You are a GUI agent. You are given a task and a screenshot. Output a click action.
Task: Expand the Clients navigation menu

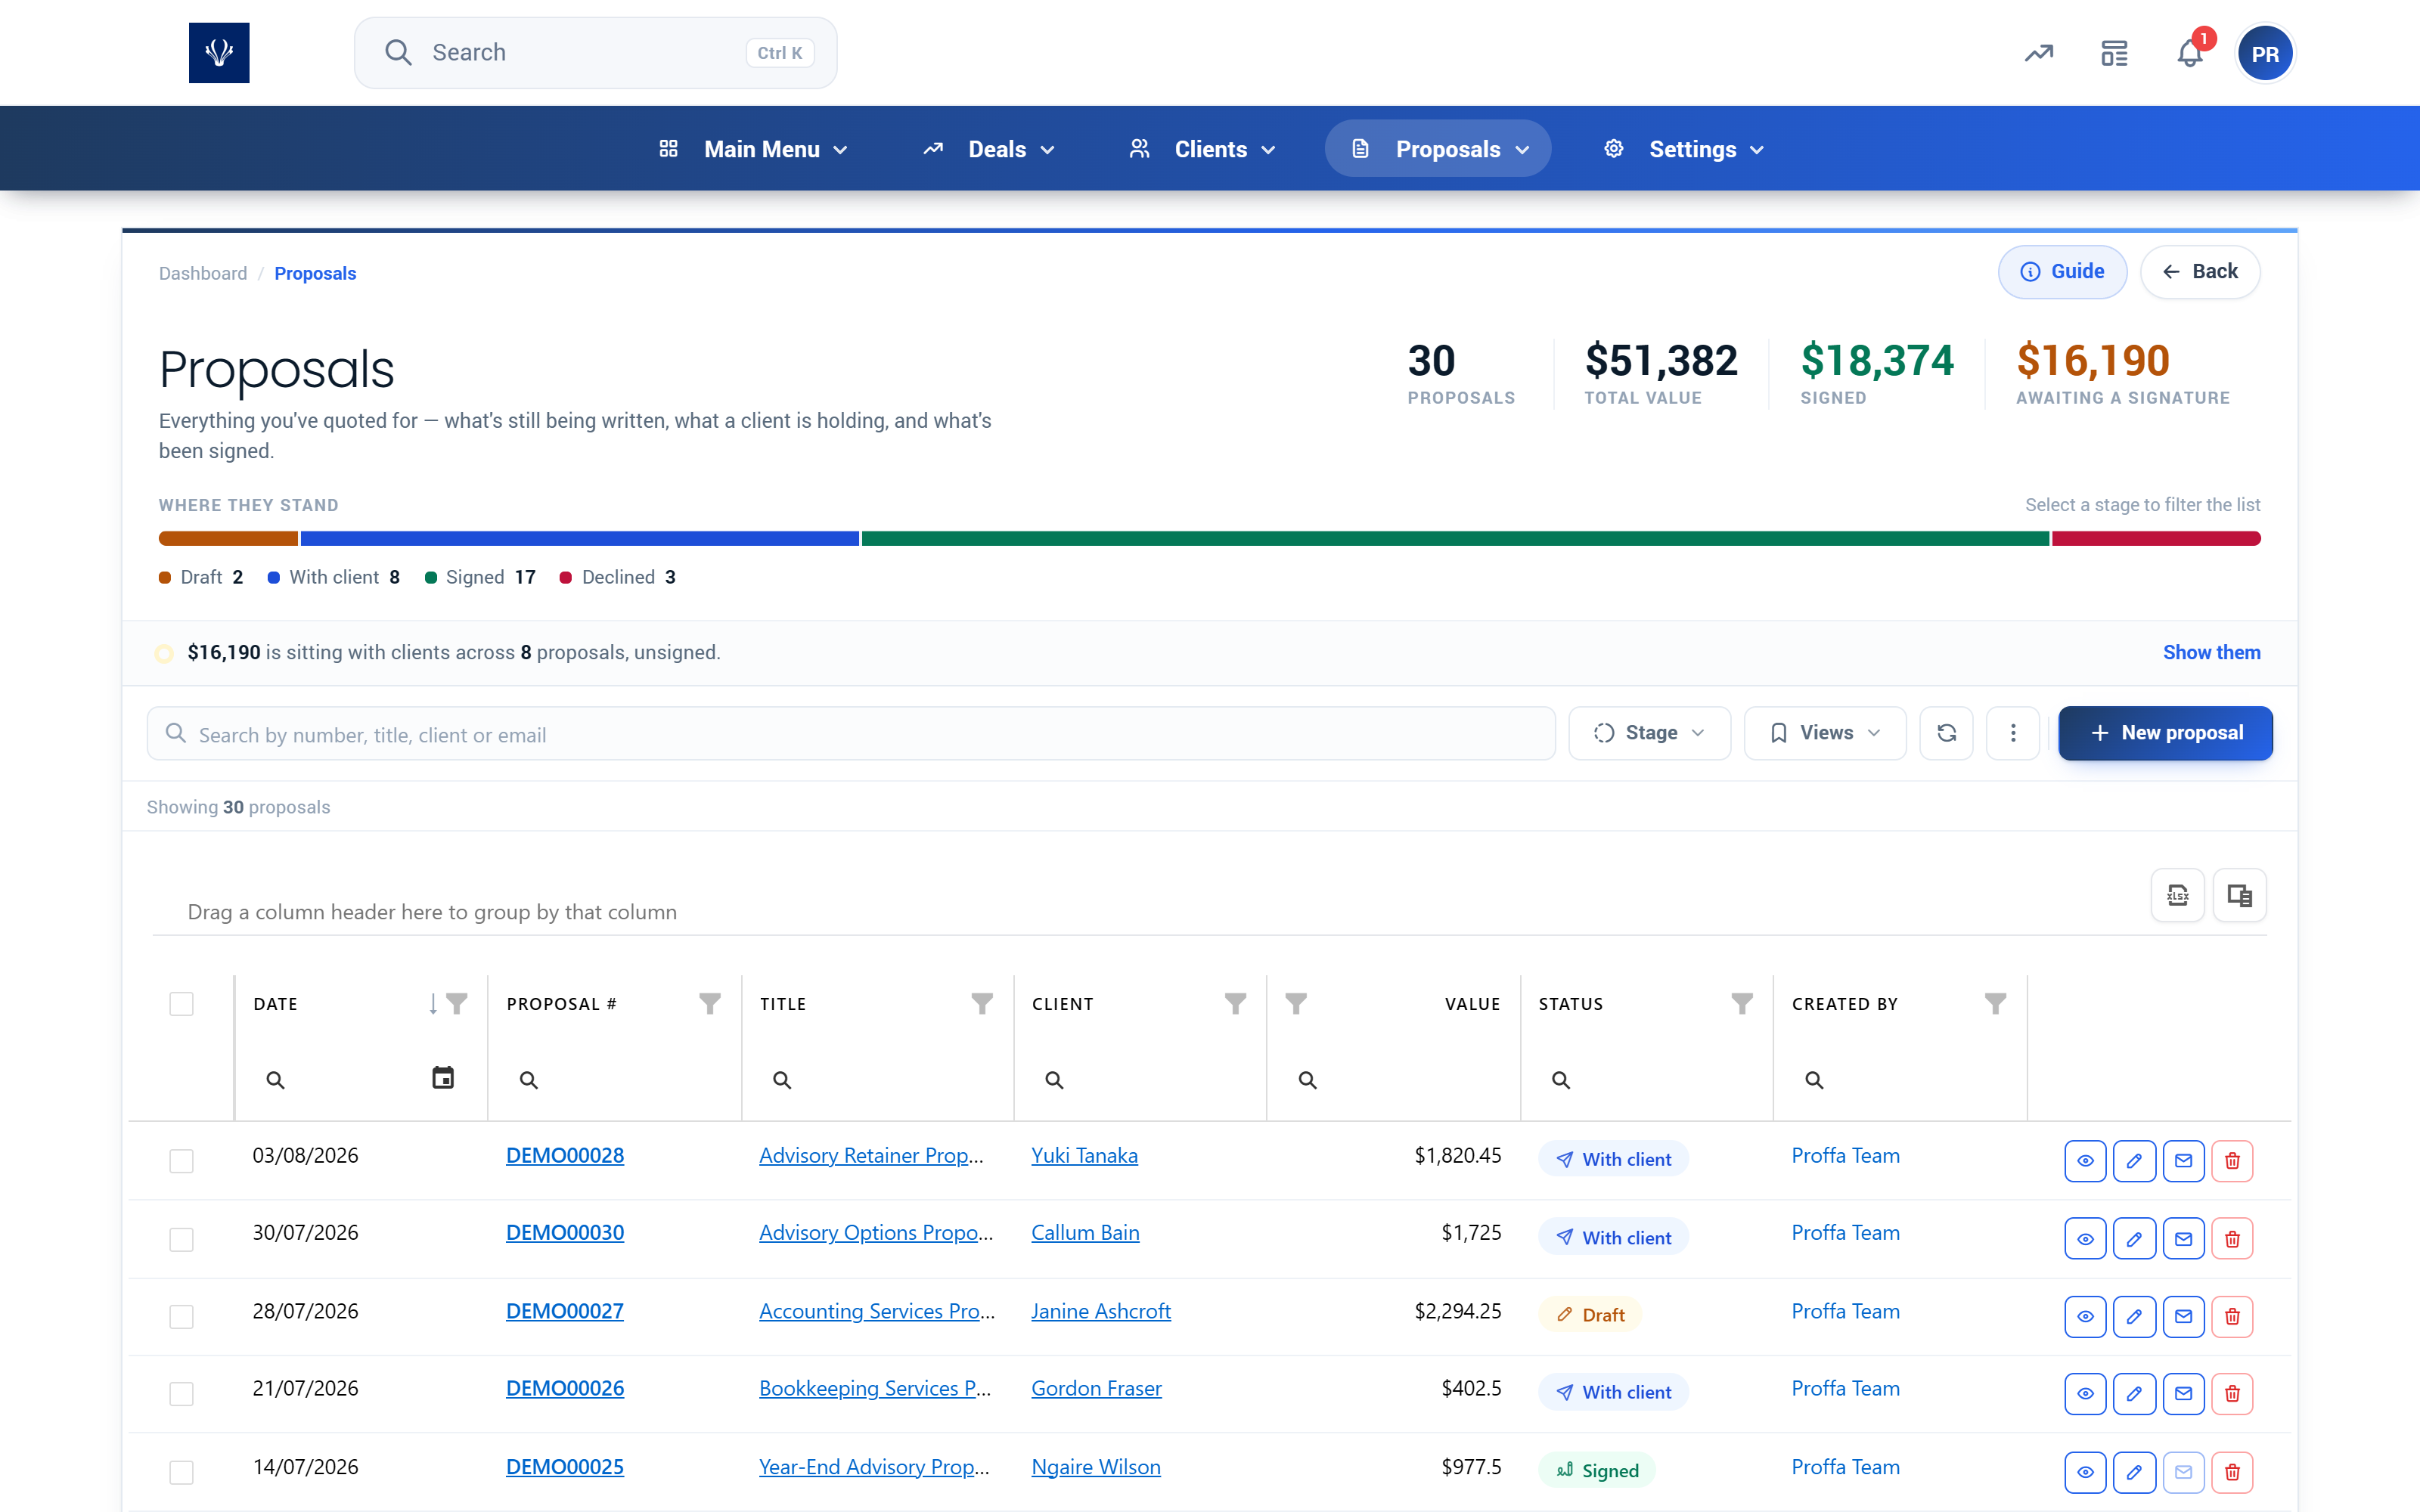[x=1202, y=149]
